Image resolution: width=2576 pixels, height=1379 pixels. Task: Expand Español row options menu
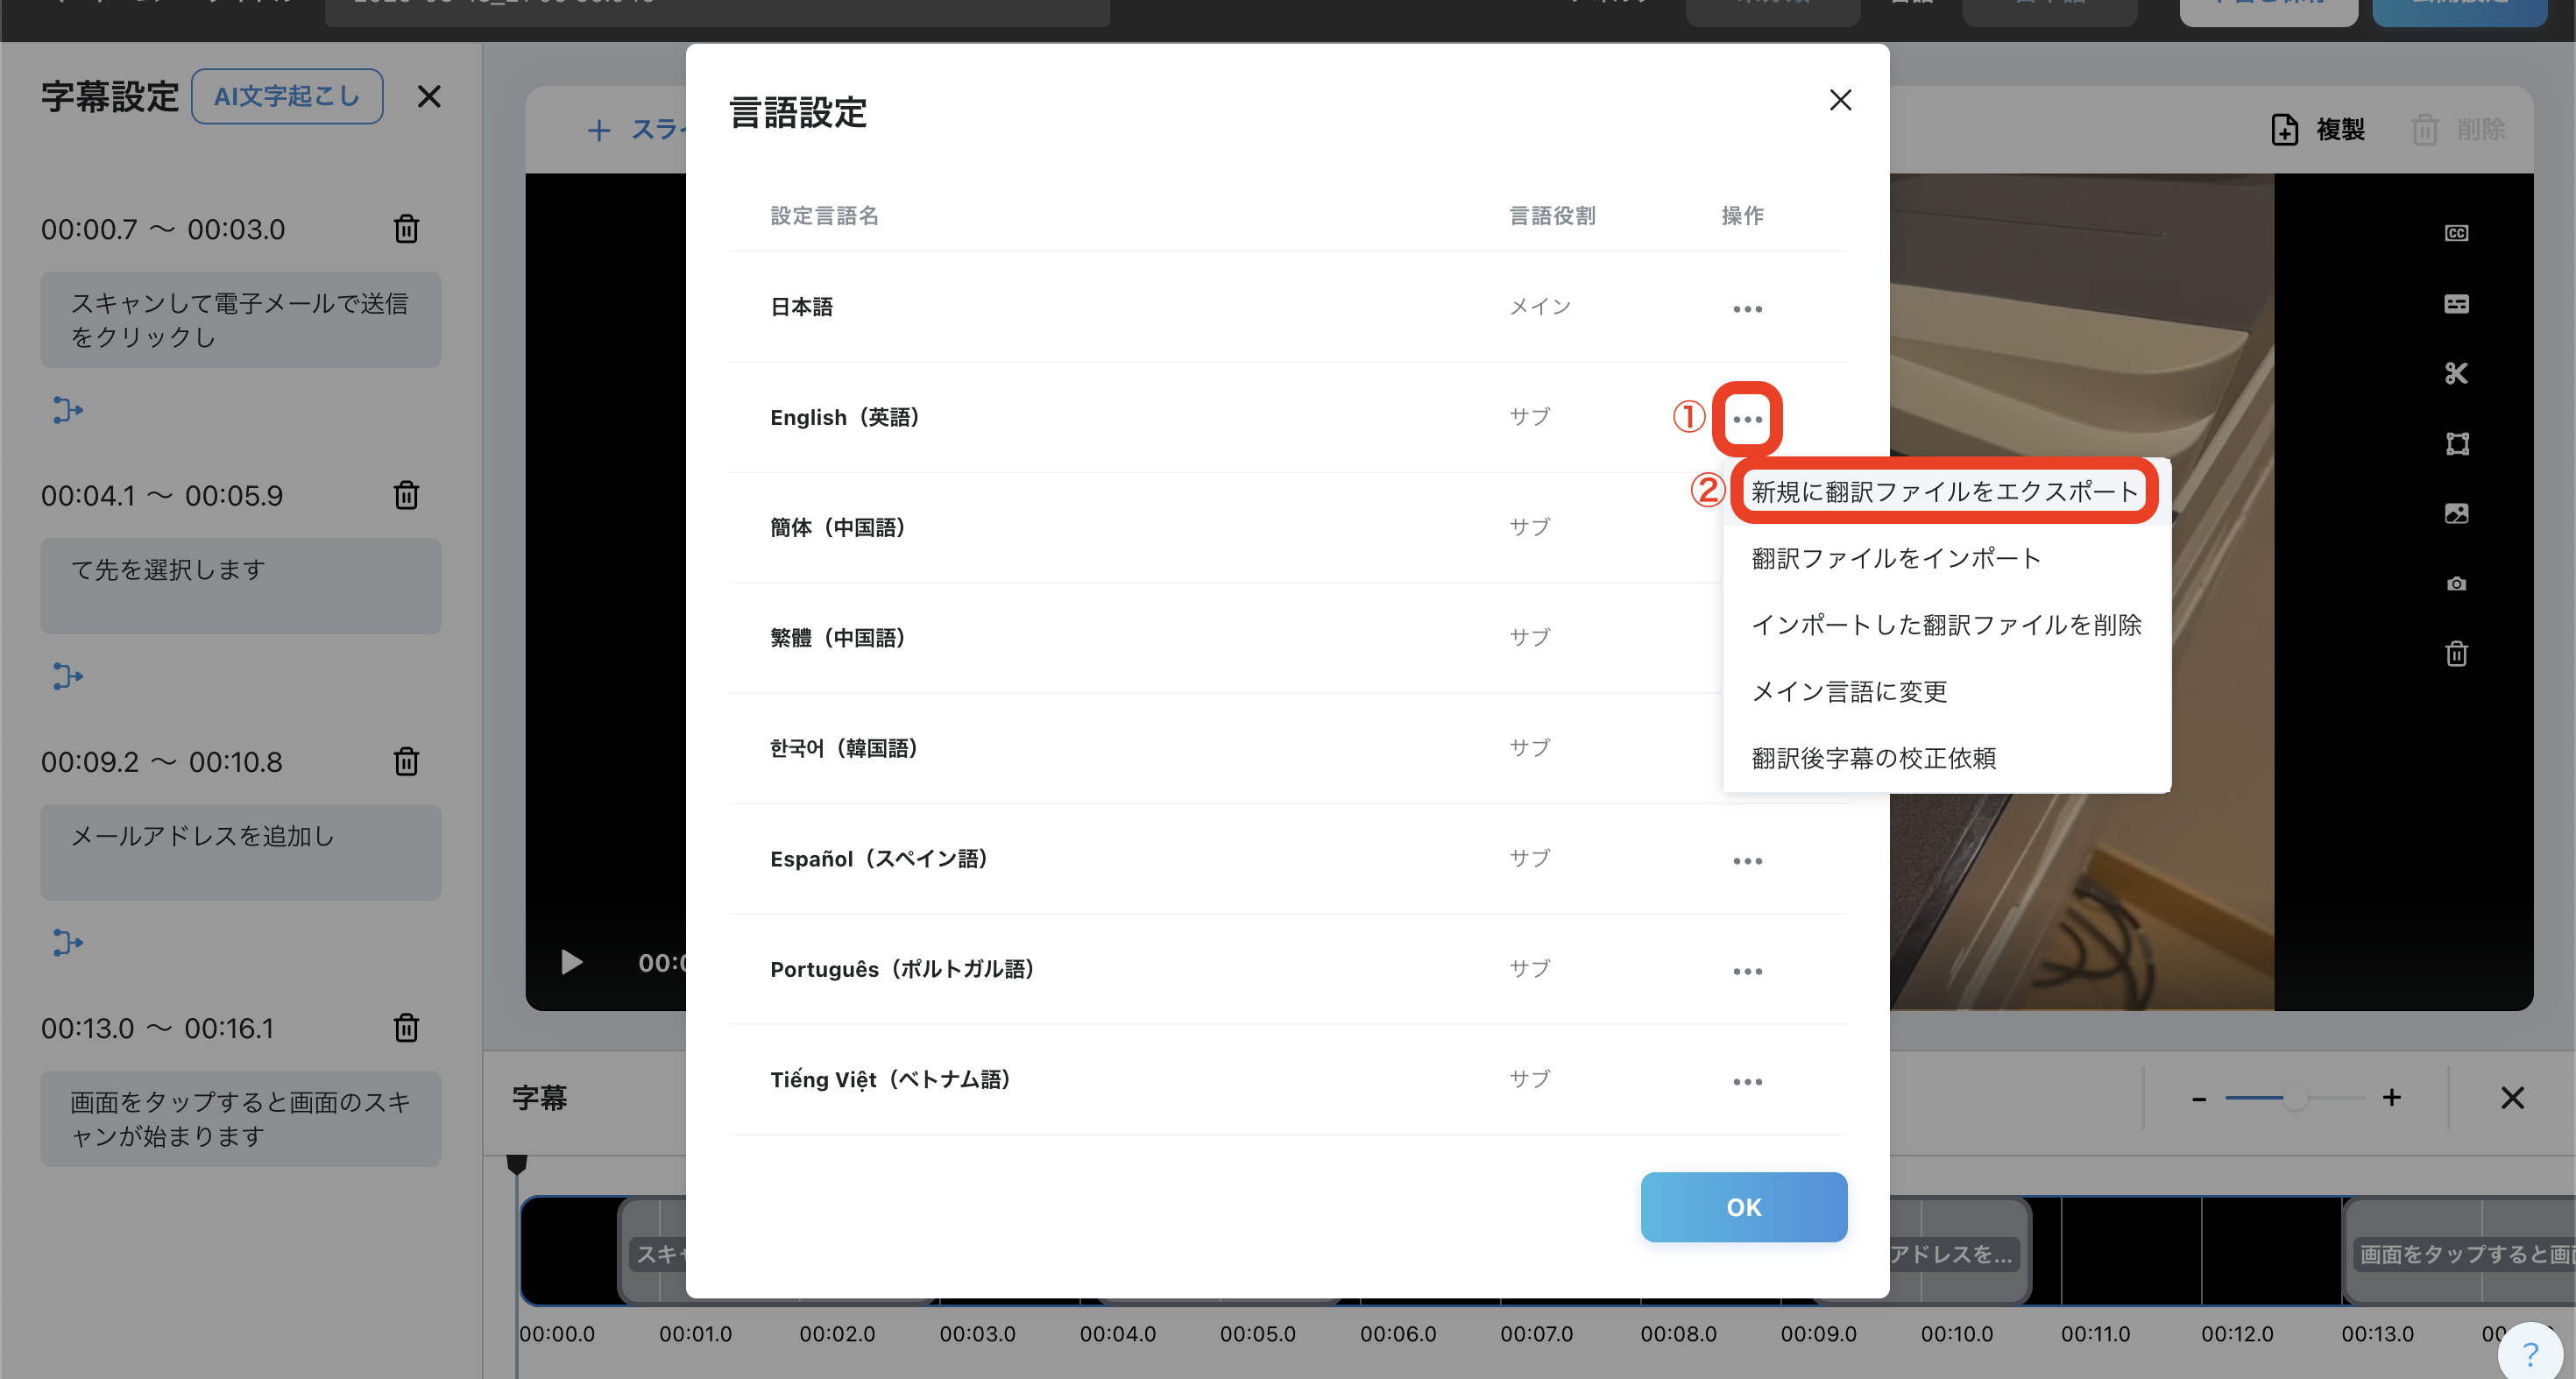1747,861
